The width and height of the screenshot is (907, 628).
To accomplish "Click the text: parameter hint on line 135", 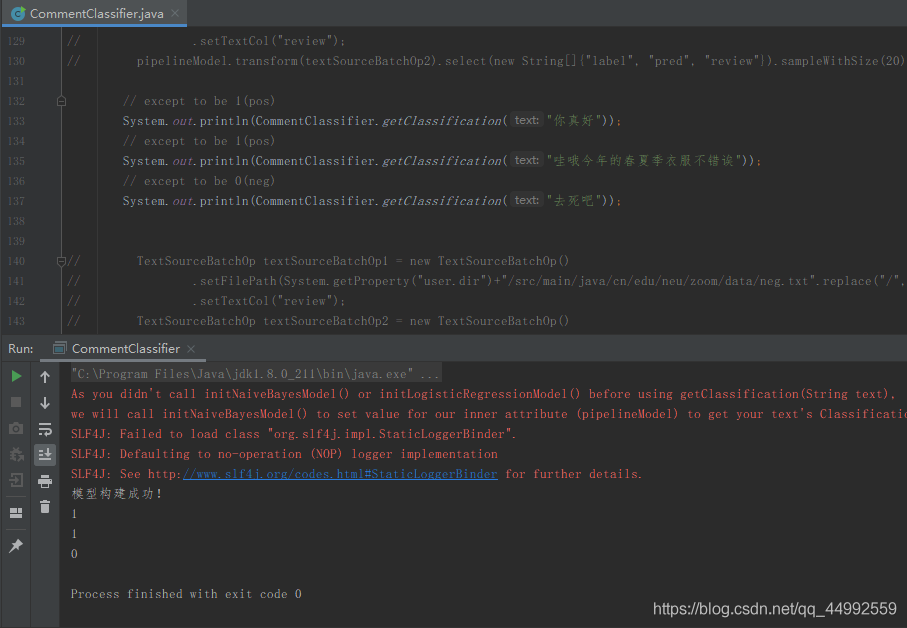I will [526, 160].
